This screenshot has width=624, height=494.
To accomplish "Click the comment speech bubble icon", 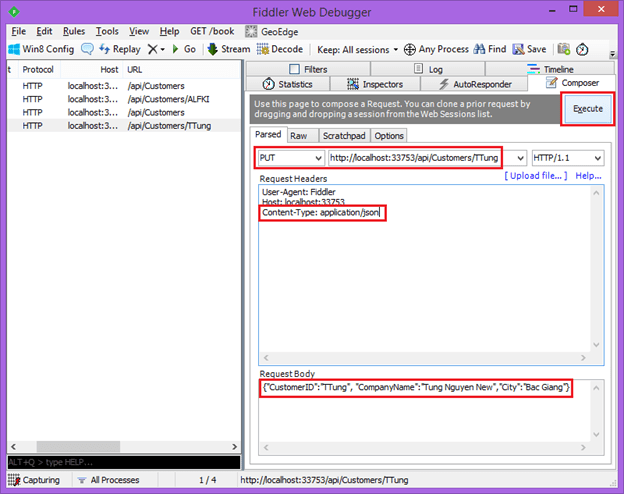I will tap(87, 49).
